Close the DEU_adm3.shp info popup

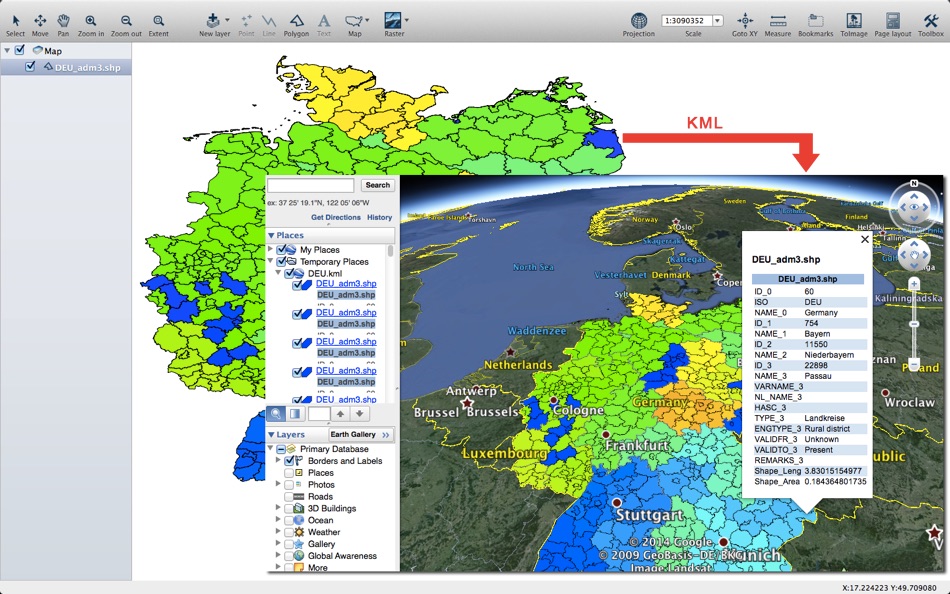click(x=865, y=239)
